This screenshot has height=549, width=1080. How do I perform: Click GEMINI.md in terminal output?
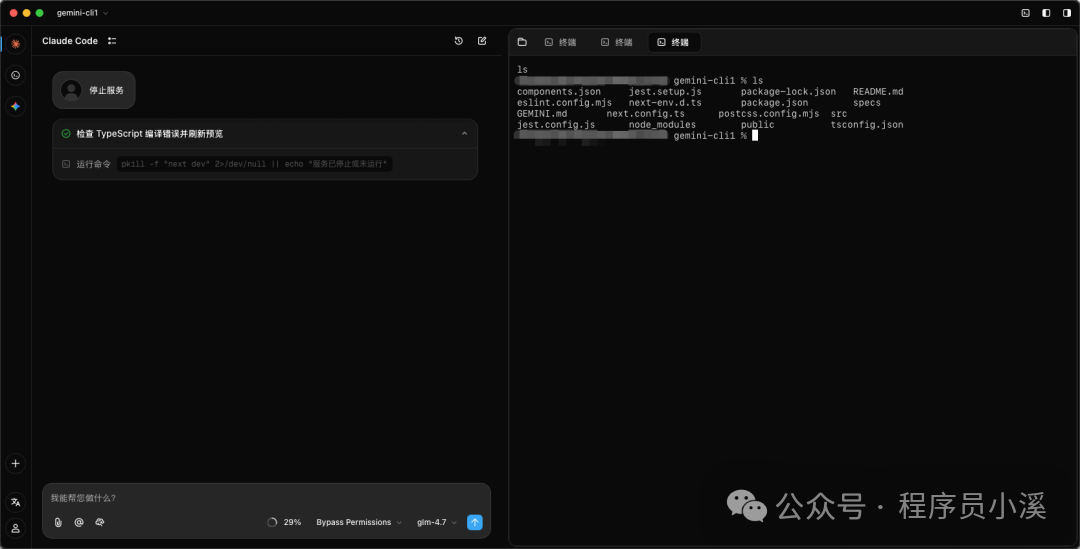(542, 114)
